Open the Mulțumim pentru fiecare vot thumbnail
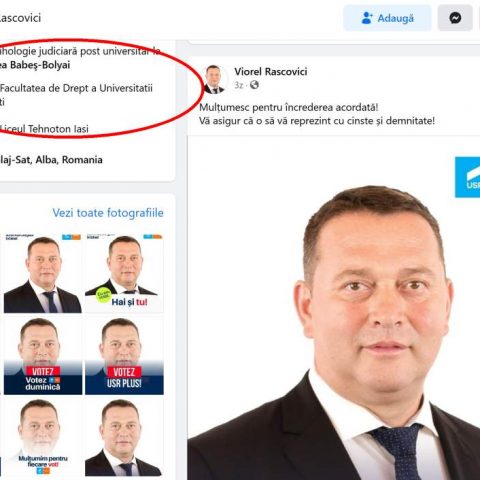480x480 pixels. coord(43,437)
